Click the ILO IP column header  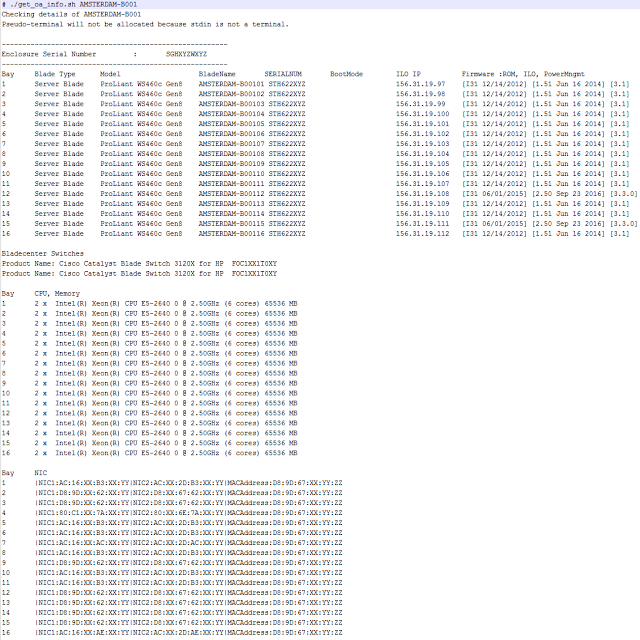click(408, 75)
